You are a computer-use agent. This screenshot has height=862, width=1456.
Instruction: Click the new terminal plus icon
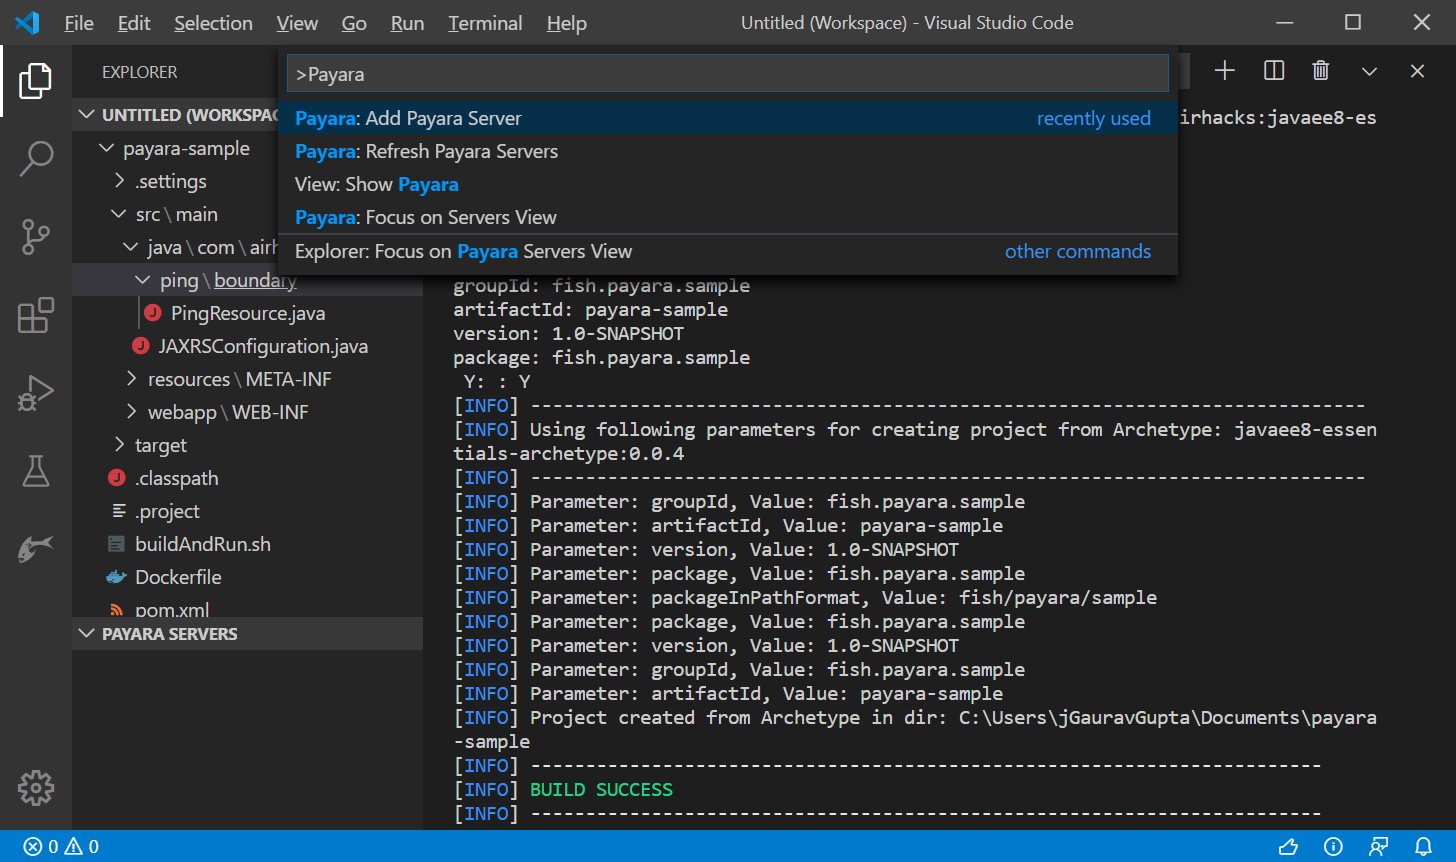[1225, 71]
